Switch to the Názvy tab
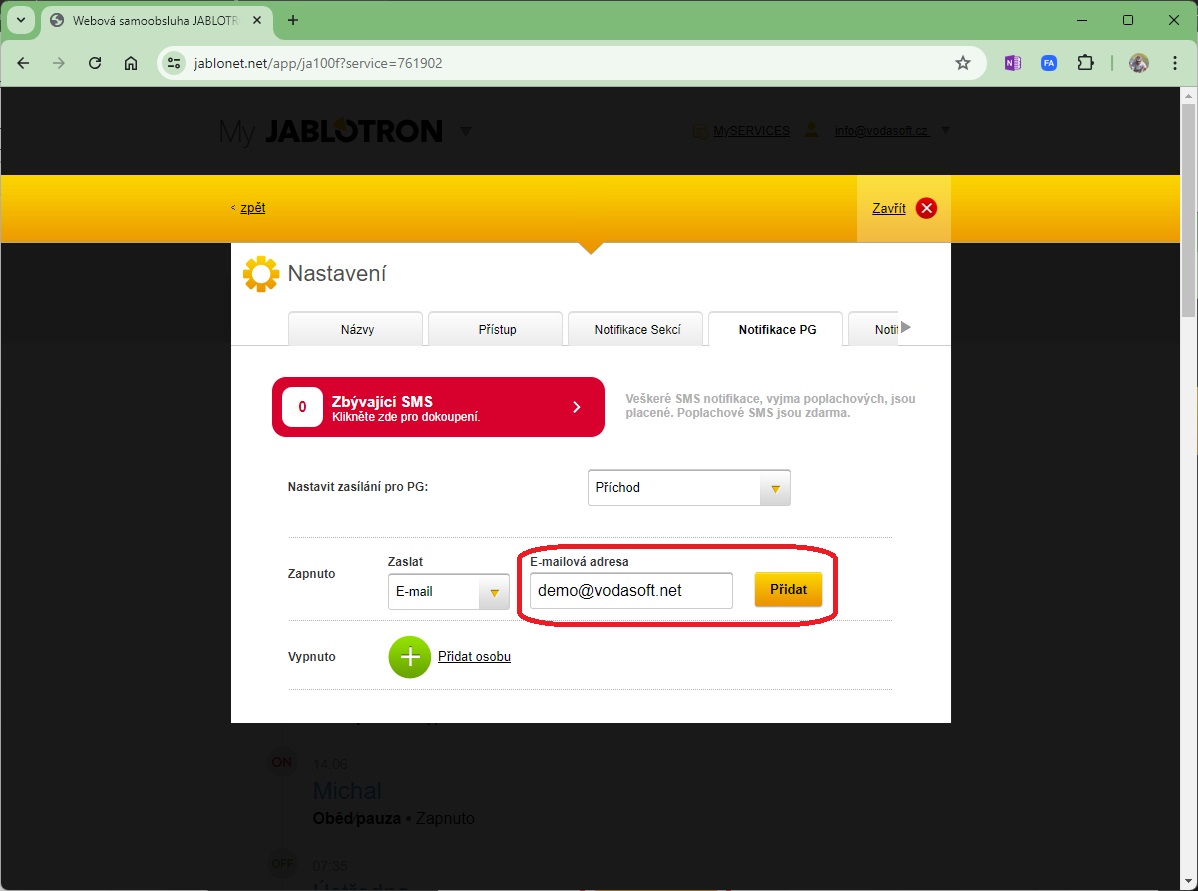1198x891 pixels. click(x=357, y=329)
